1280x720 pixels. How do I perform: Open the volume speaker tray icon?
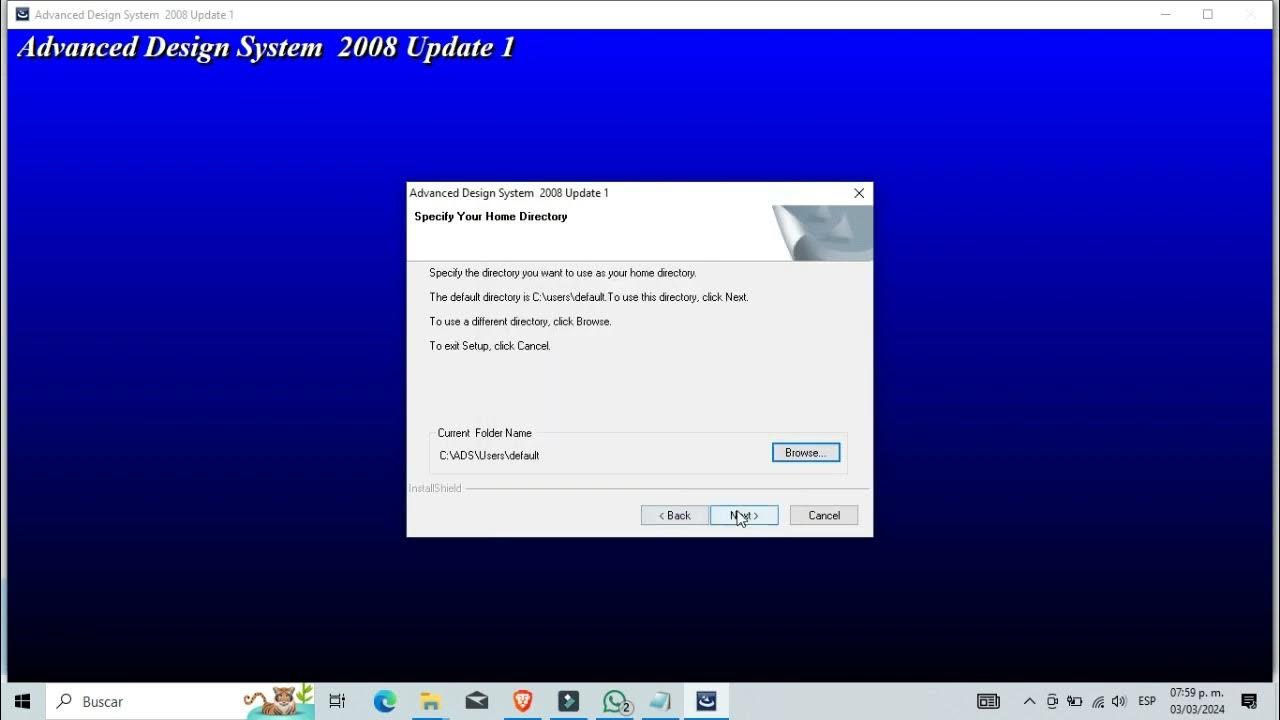tap(1119, 702)
